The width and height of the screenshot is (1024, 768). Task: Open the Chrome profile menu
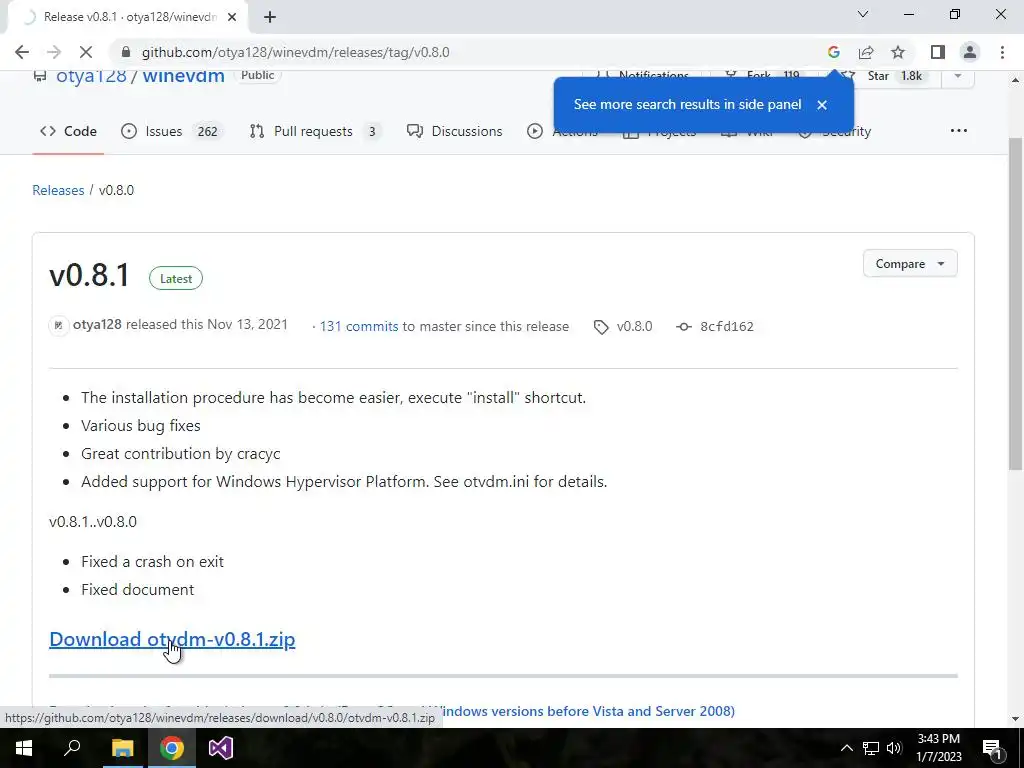click(970, 52)
